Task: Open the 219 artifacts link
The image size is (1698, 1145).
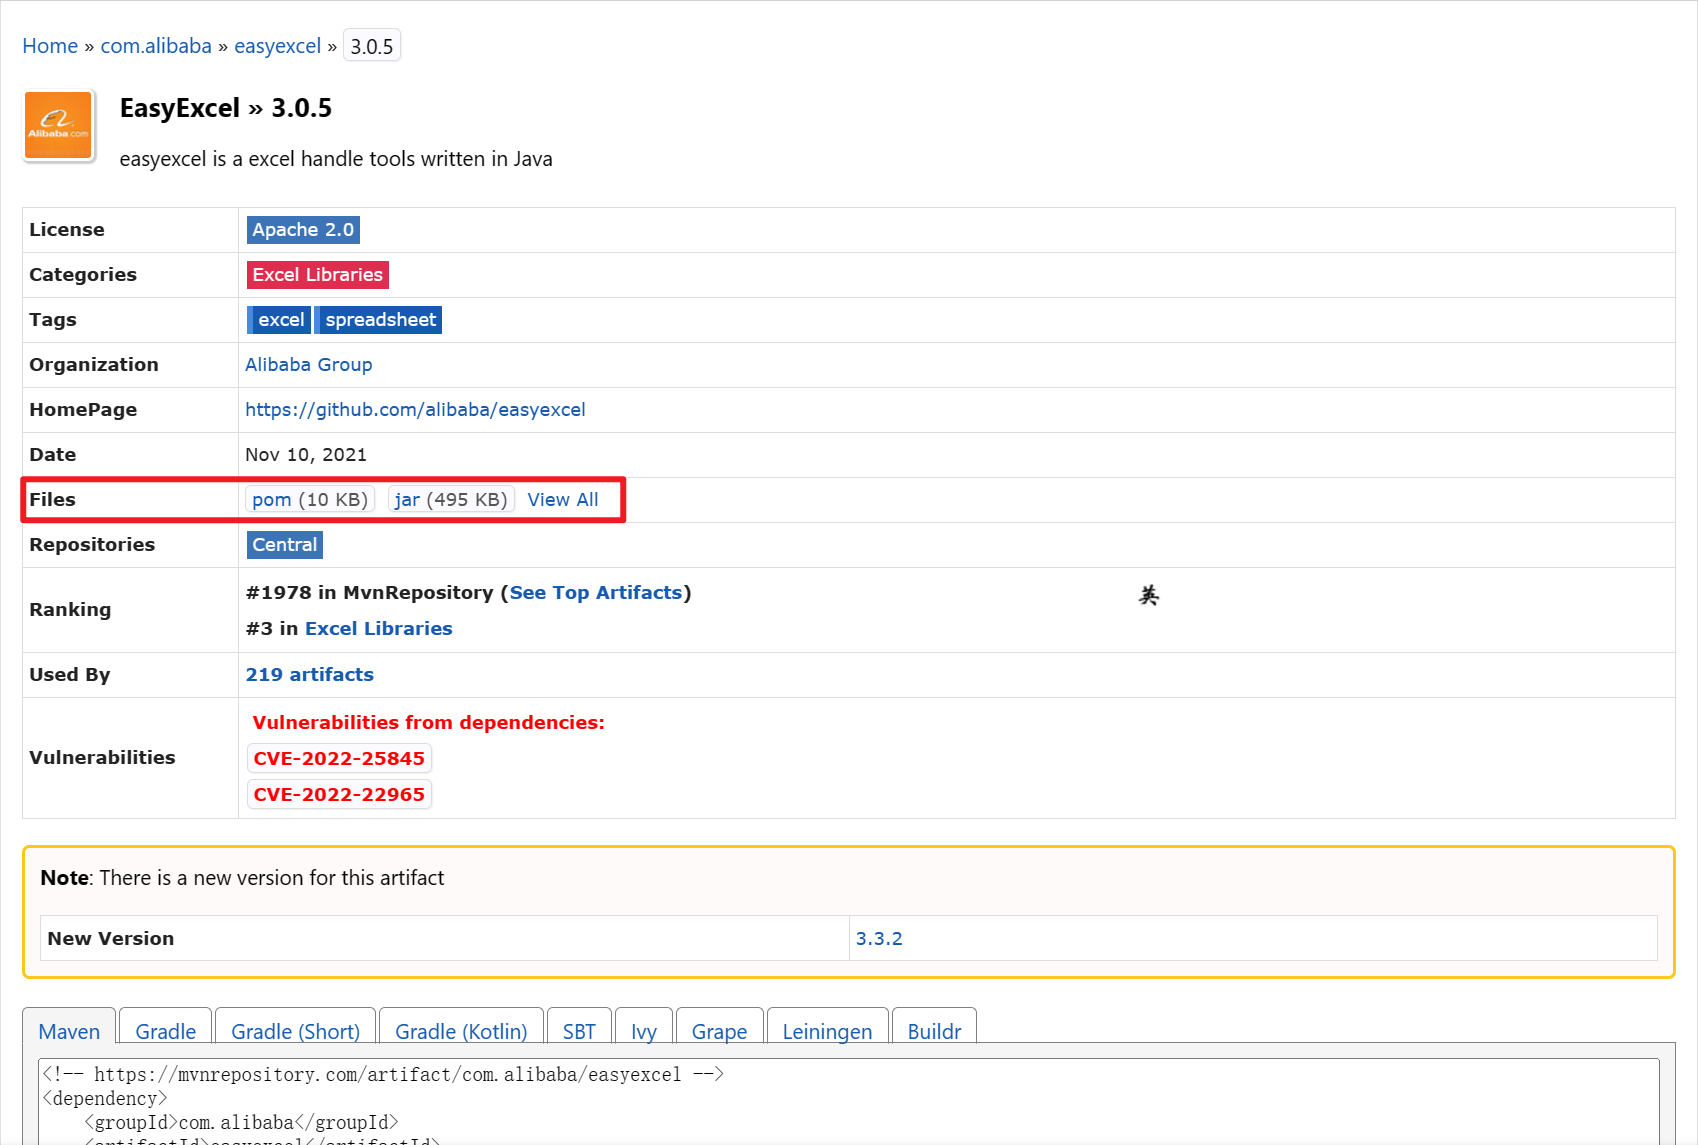Action: (310, 675)
